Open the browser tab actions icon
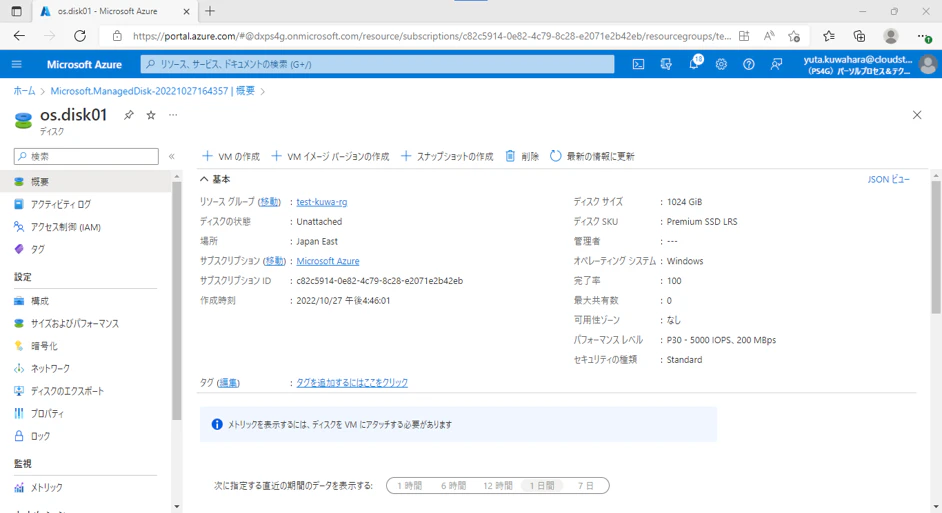This screenshot has width=942, height=513. pyautogui.click(x=16, y=11)
